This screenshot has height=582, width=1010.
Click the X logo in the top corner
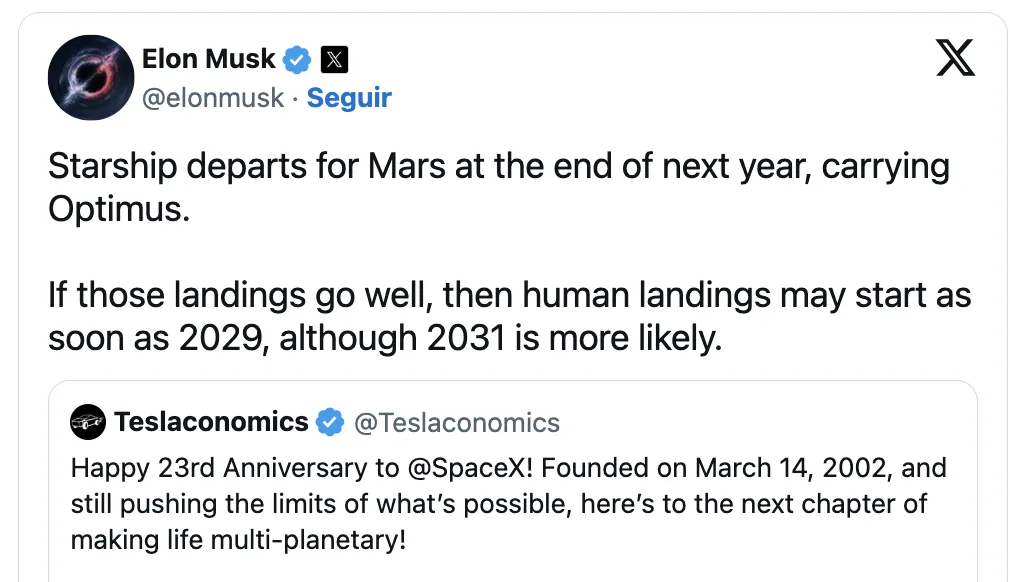[955, 59]
